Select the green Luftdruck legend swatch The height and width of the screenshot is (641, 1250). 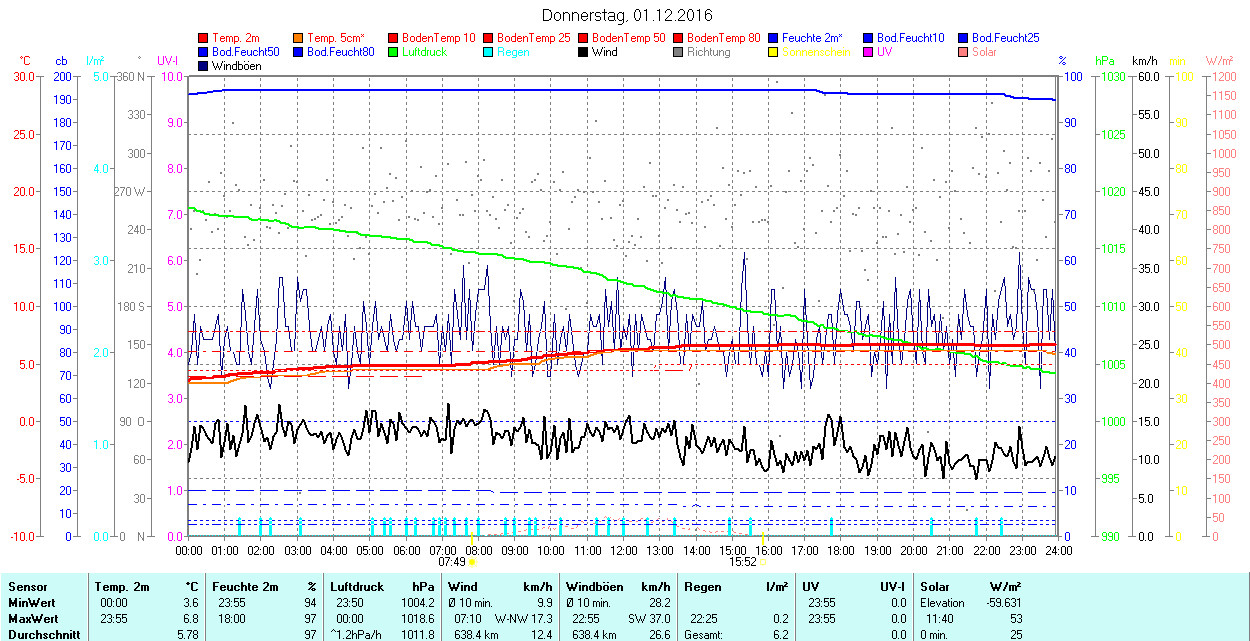(x=394, y=52)
